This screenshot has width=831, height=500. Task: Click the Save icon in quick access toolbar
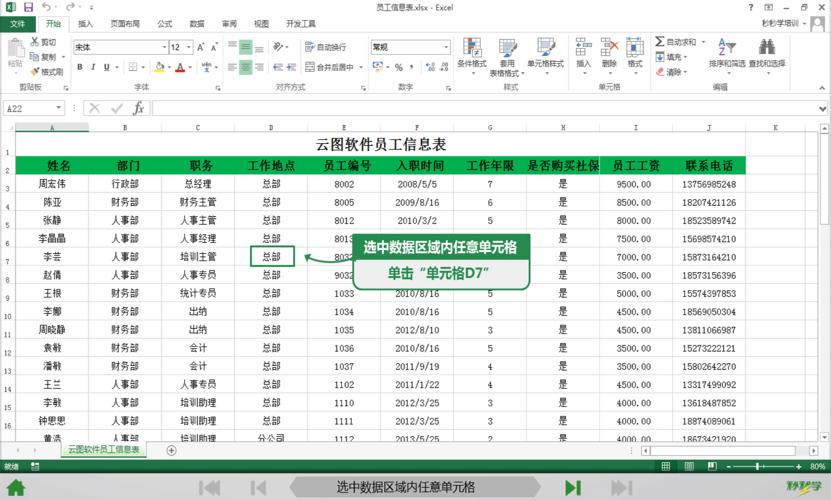point(28,7)
